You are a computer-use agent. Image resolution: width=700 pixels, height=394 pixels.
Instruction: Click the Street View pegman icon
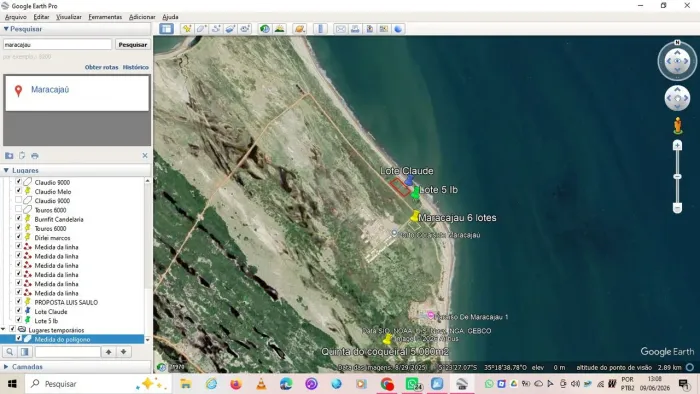click(x=678, y=125)
